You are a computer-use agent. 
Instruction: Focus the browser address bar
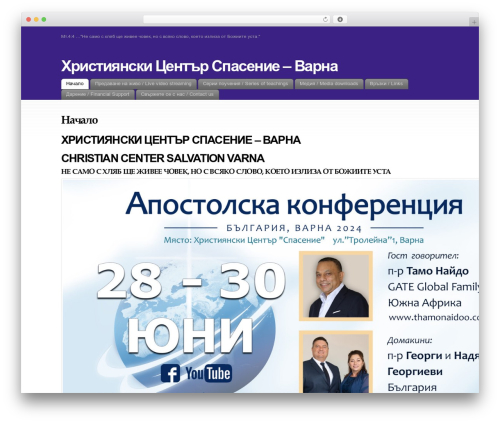[237, 19]
